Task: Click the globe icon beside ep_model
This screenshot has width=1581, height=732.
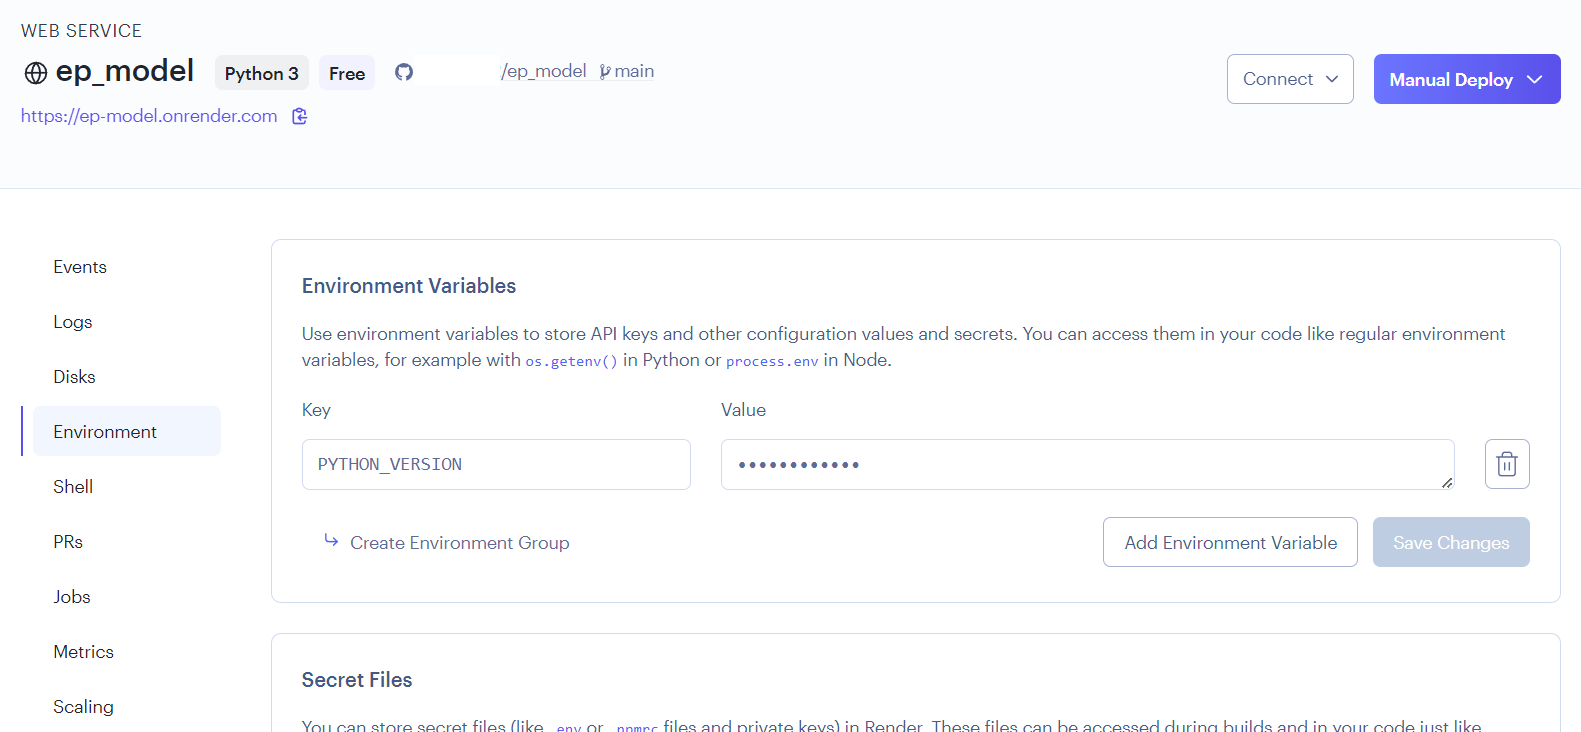Action: [36, 73]
